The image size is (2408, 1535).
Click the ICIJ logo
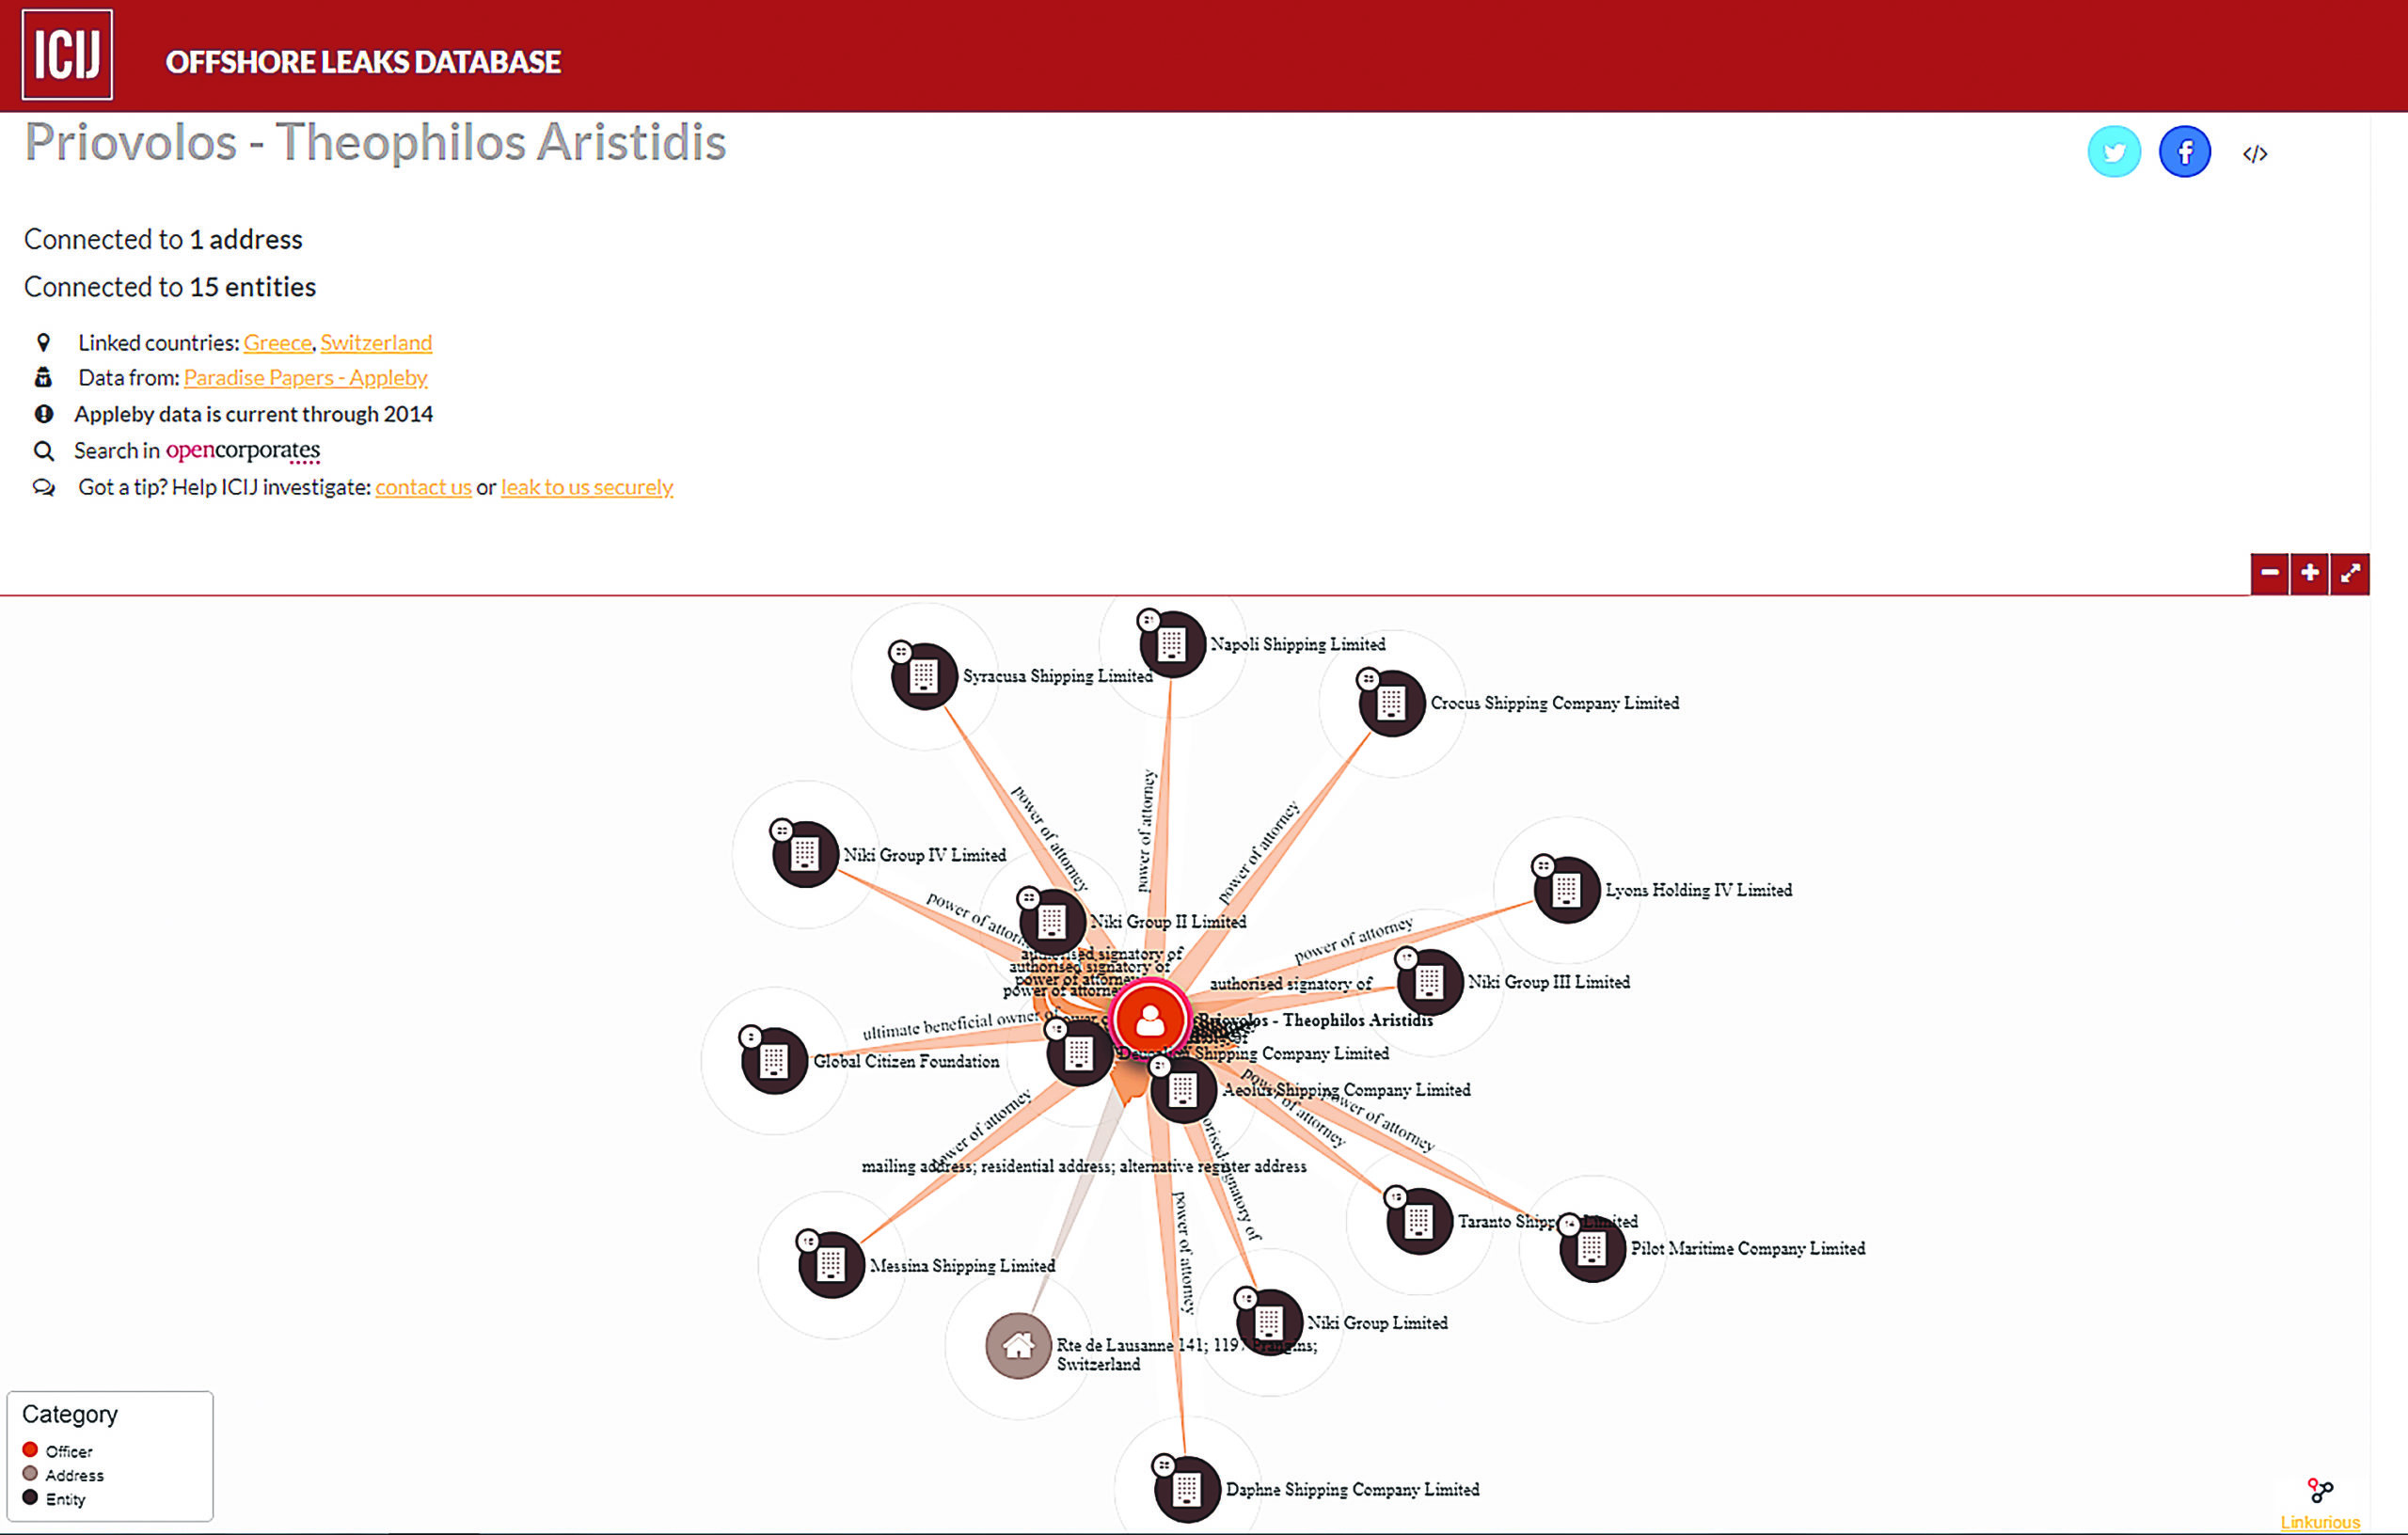[x=67, y=55]
